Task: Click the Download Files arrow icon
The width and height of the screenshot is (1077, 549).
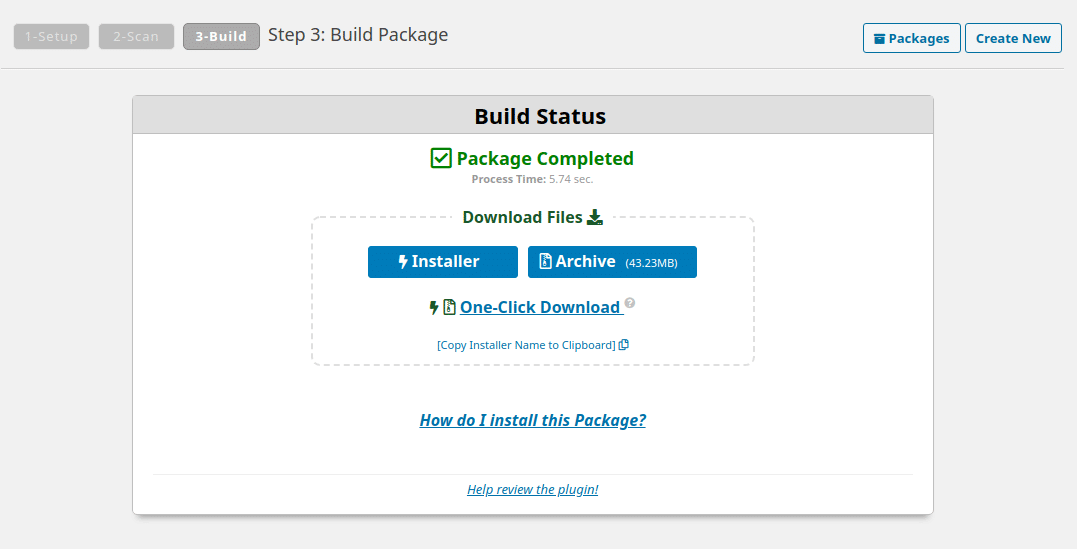Action: coord(595,217)
